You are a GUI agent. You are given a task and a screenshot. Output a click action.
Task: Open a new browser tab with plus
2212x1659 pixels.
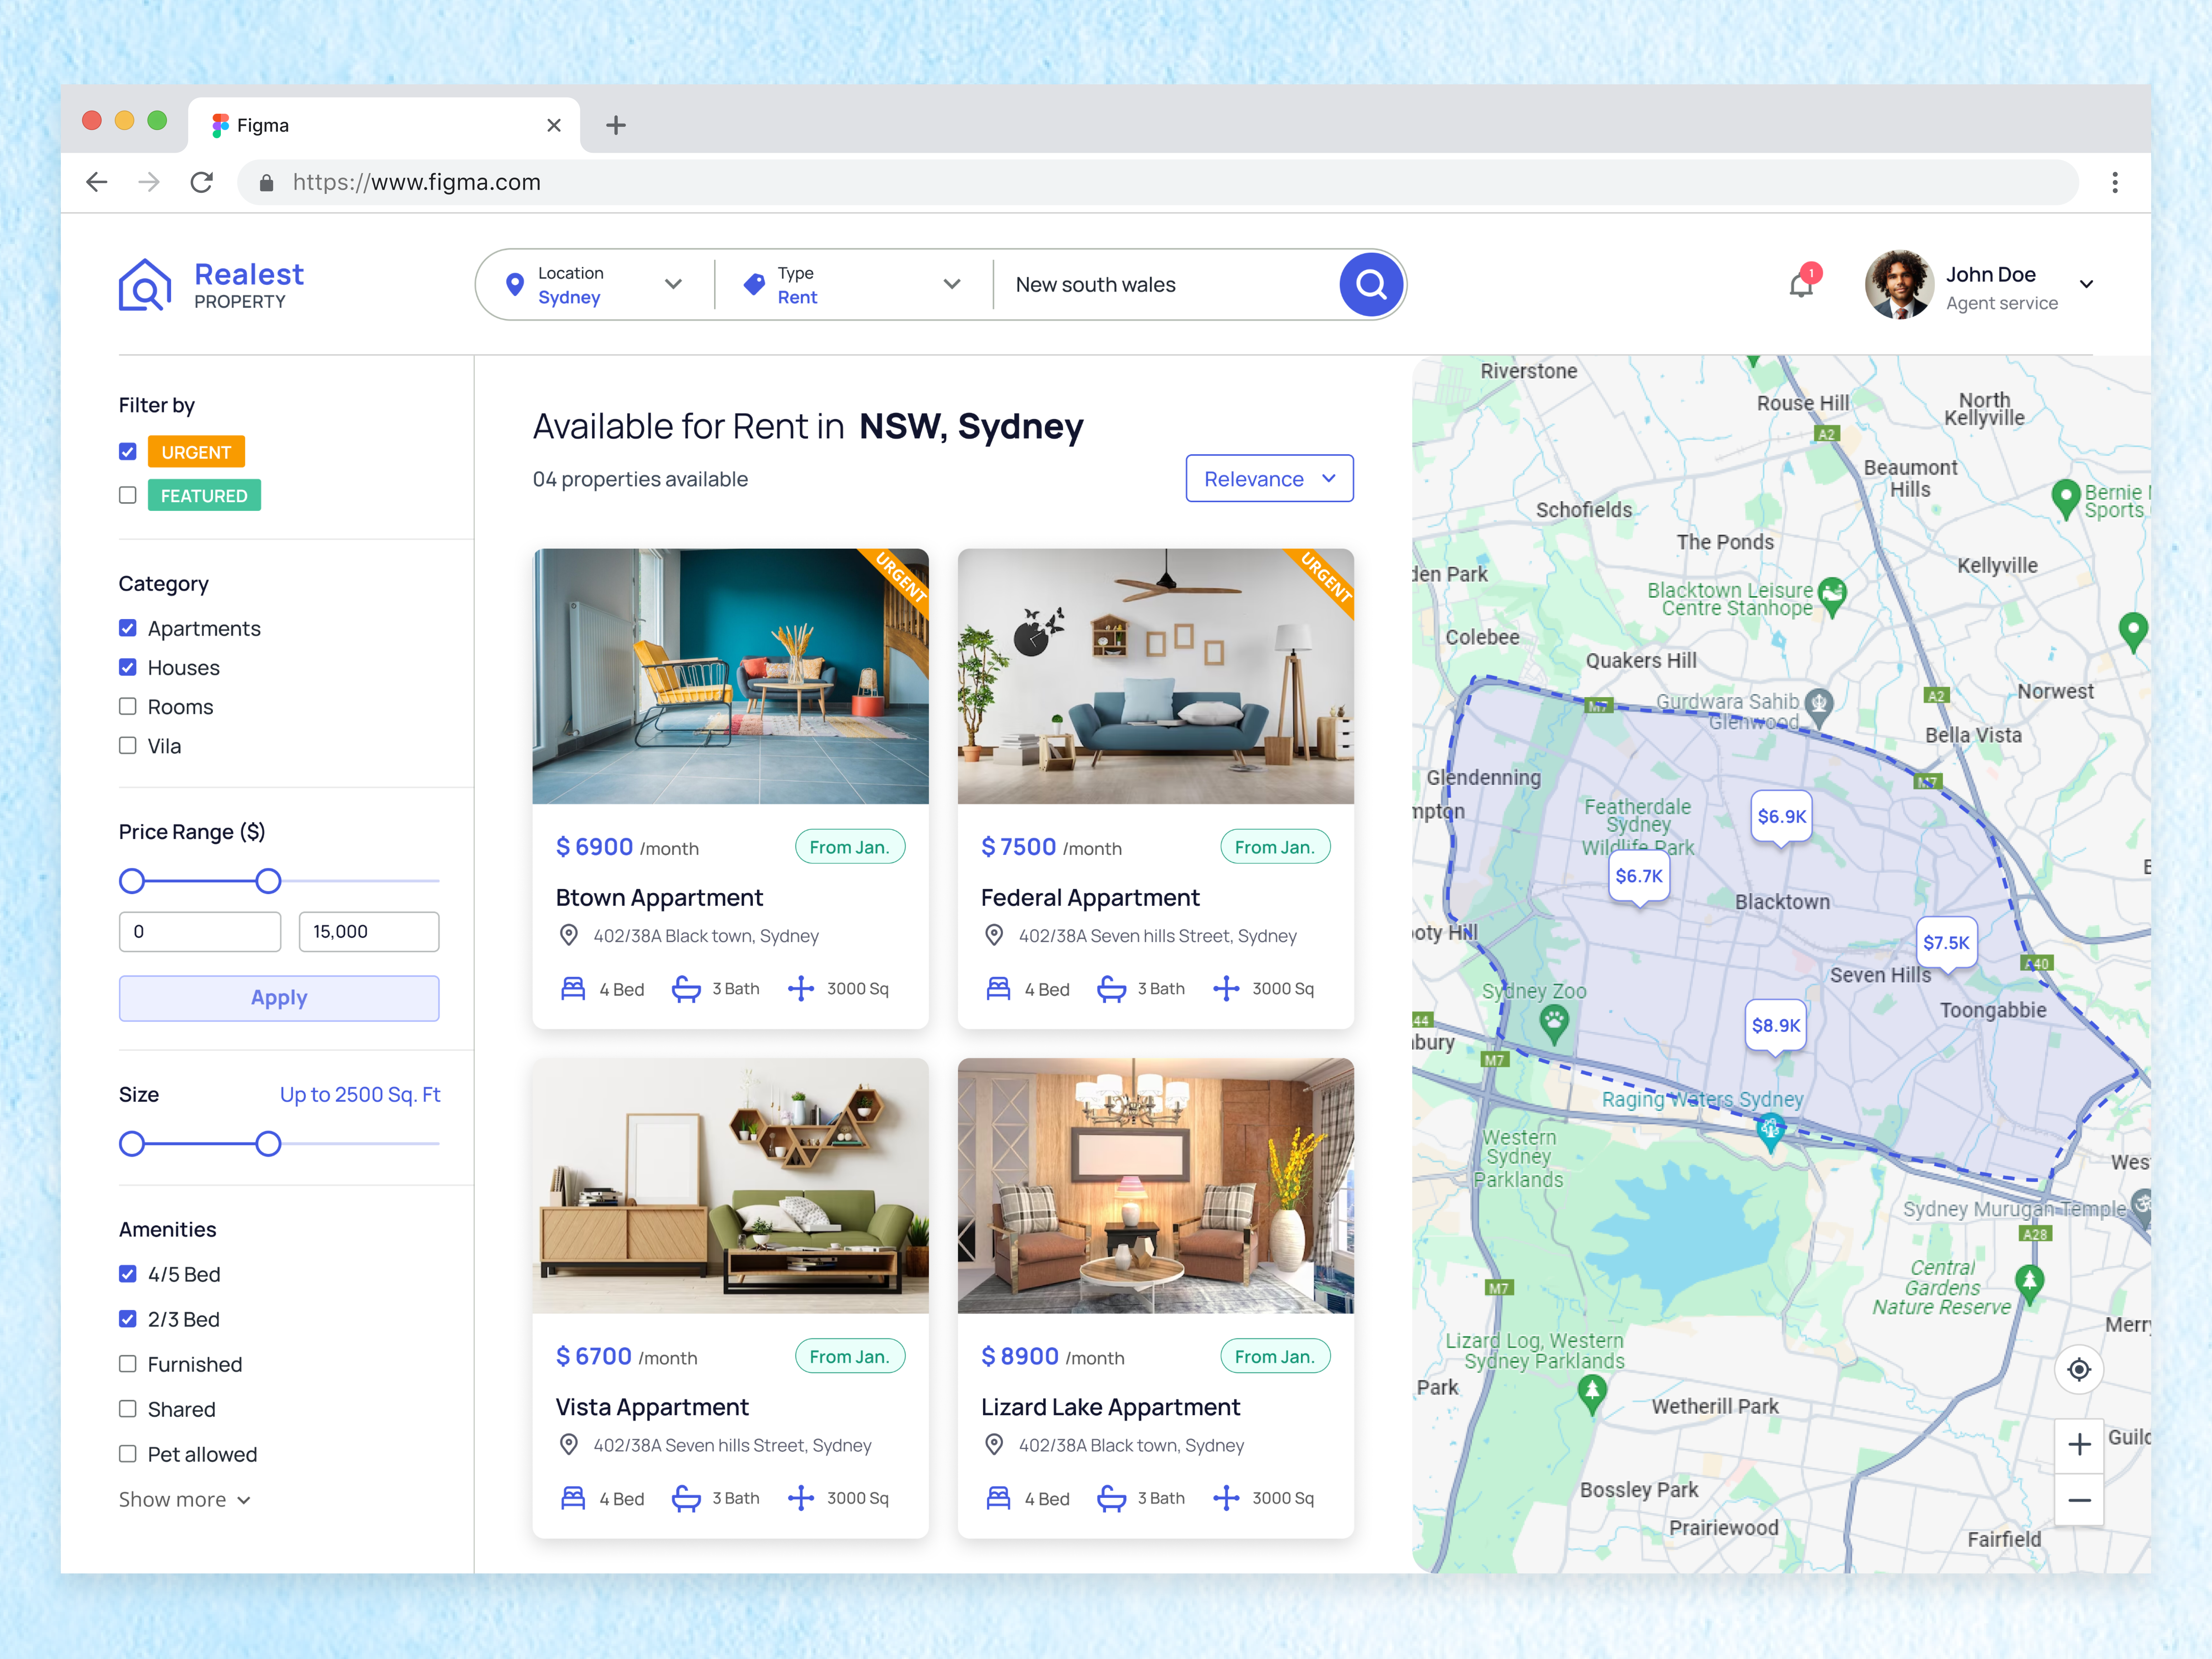tap(616, 125)
